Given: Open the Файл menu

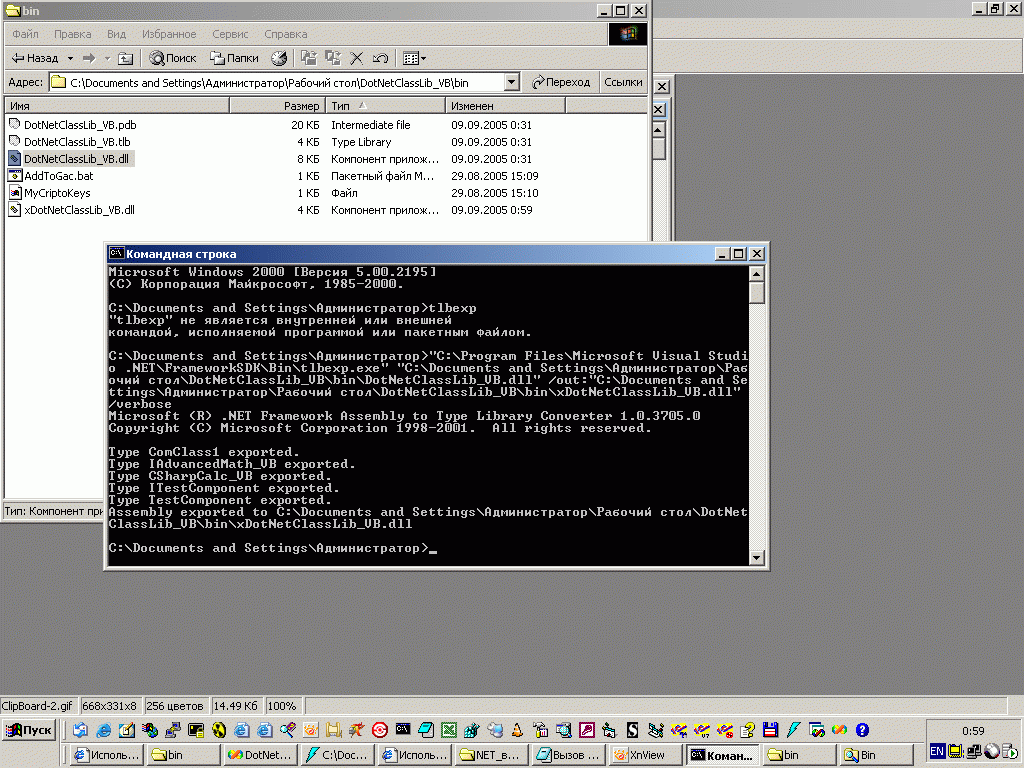Looking at the screenshot, I should click(x=25, y=34).
